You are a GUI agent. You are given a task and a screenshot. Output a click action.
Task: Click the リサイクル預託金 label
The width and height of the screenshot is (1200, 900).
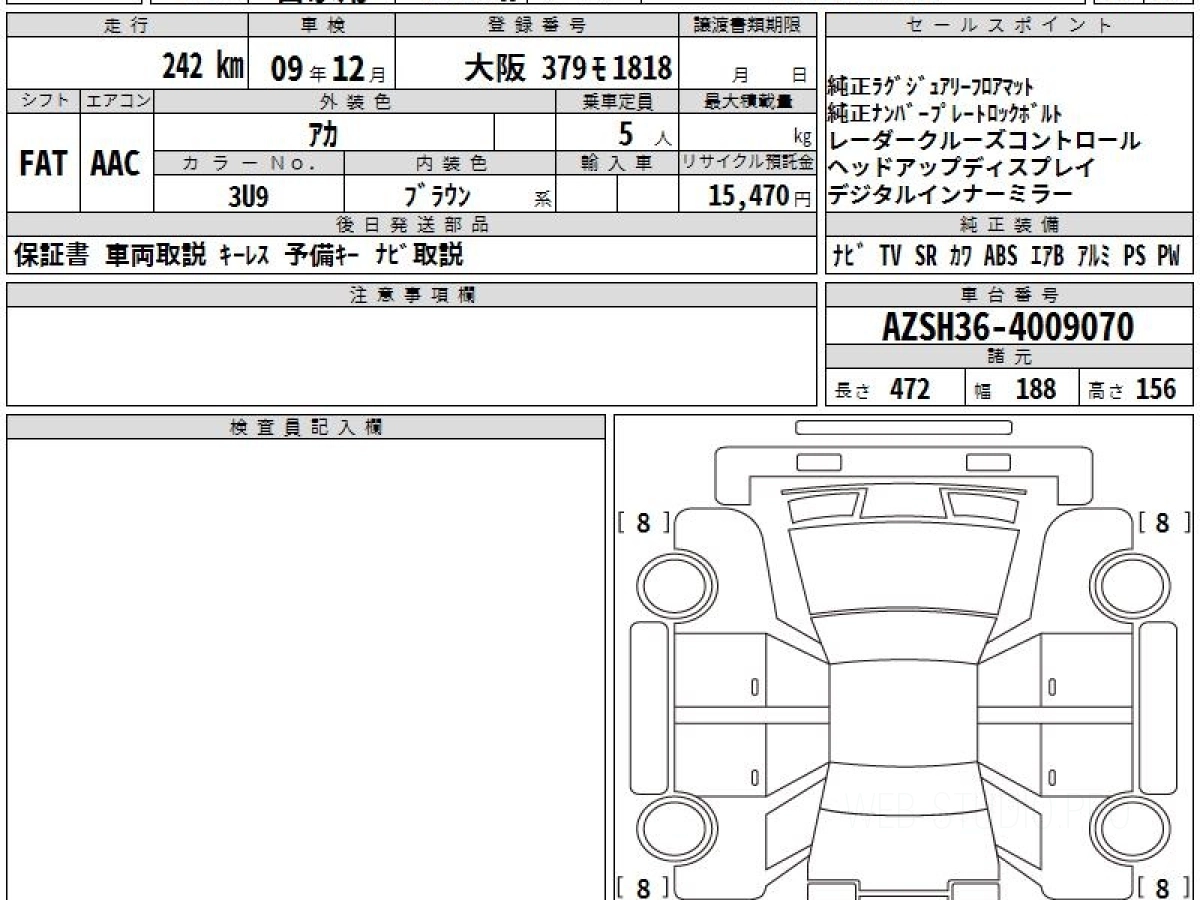tap(748, 163)
